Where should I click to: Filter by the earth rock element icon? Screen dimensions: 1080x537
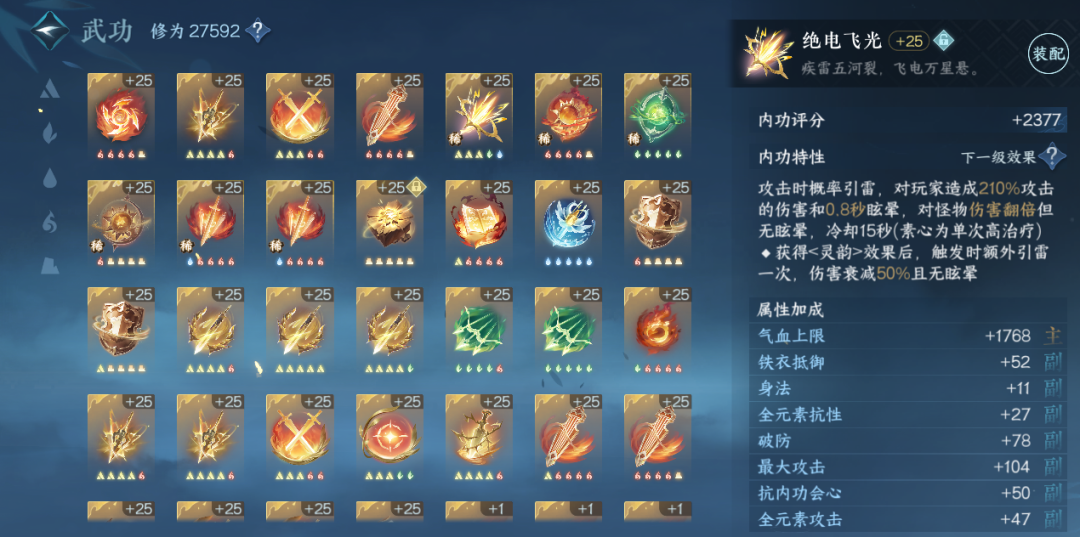point(50,265)
